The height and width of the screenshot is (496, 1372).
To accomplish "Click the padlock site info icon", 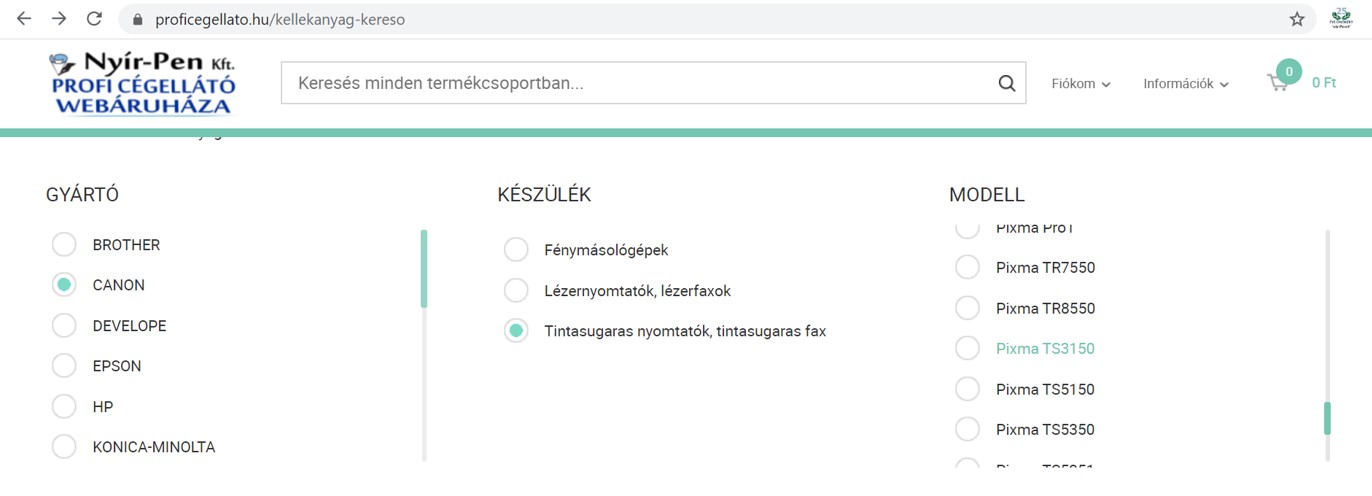I will pyautogui.click(x=138, y=19).
